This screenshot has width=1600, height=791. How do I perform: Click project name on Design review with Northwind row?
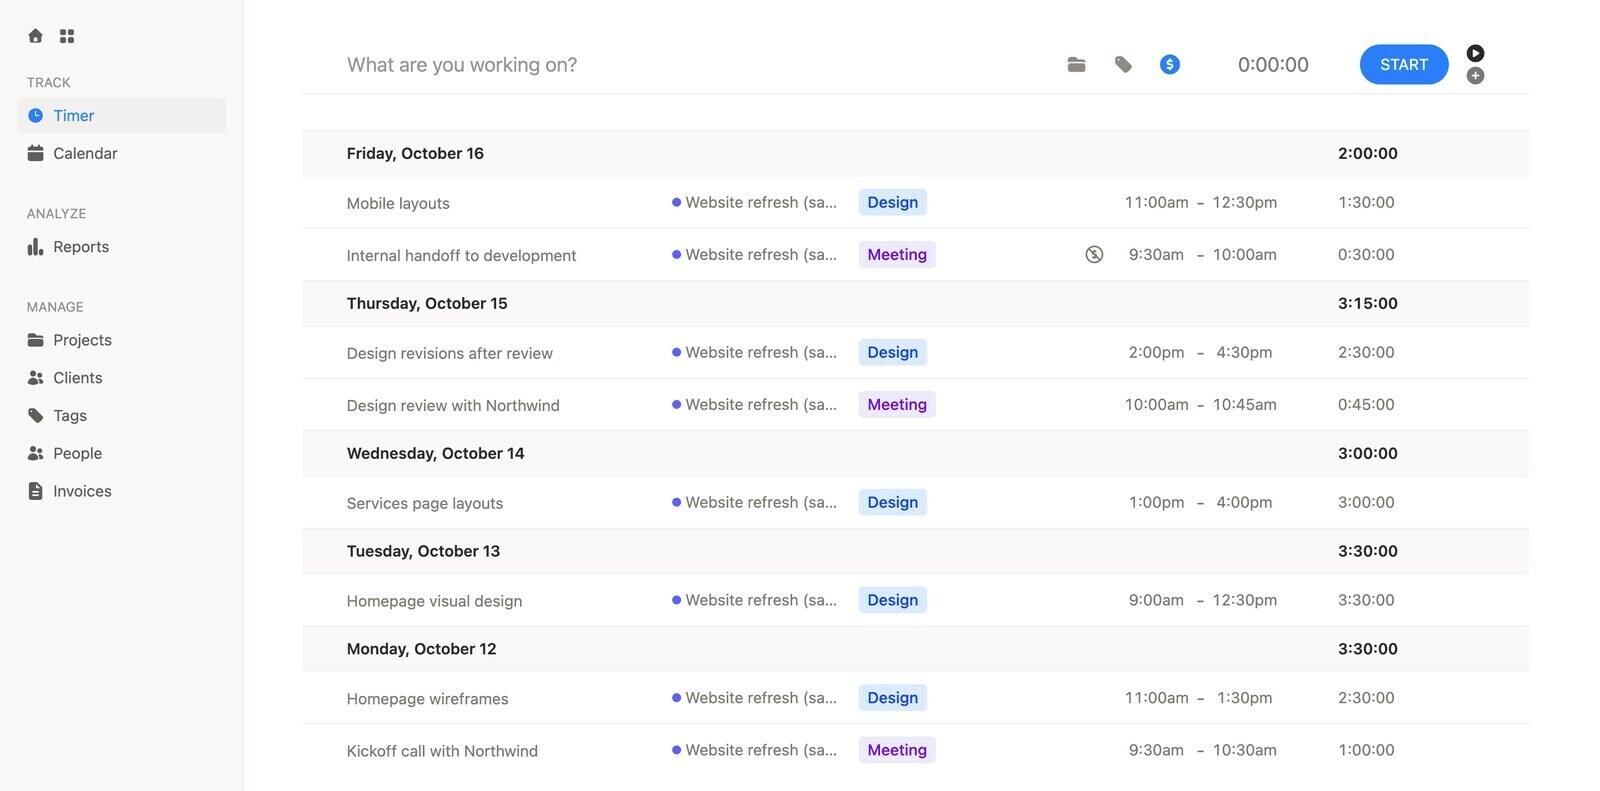[x=755, y=404]
